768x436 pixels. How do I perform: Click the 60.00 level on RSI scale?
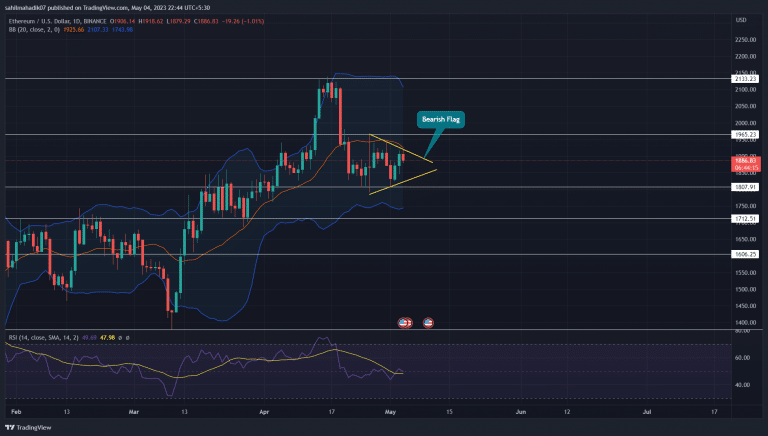tap(742, 357)
